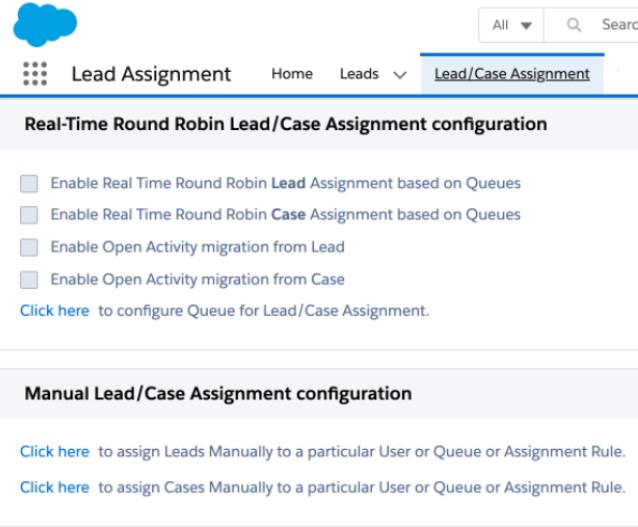The height and width of the screenshot is (527, 638).
Task: Click label 'Enable Real Time Round Robin Case Assignment'
Action: click(x=285, y=214)
